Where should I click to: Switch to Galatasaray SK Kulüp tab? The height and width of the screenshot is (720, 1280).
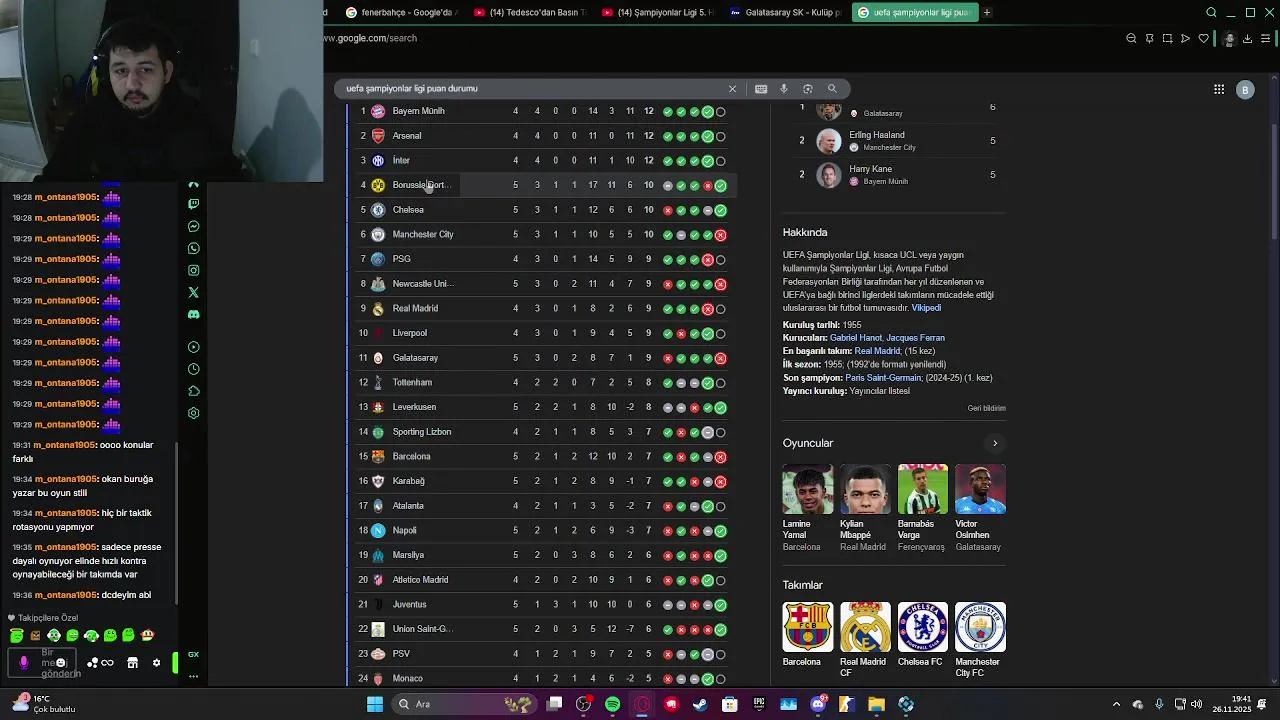[787, 12]
